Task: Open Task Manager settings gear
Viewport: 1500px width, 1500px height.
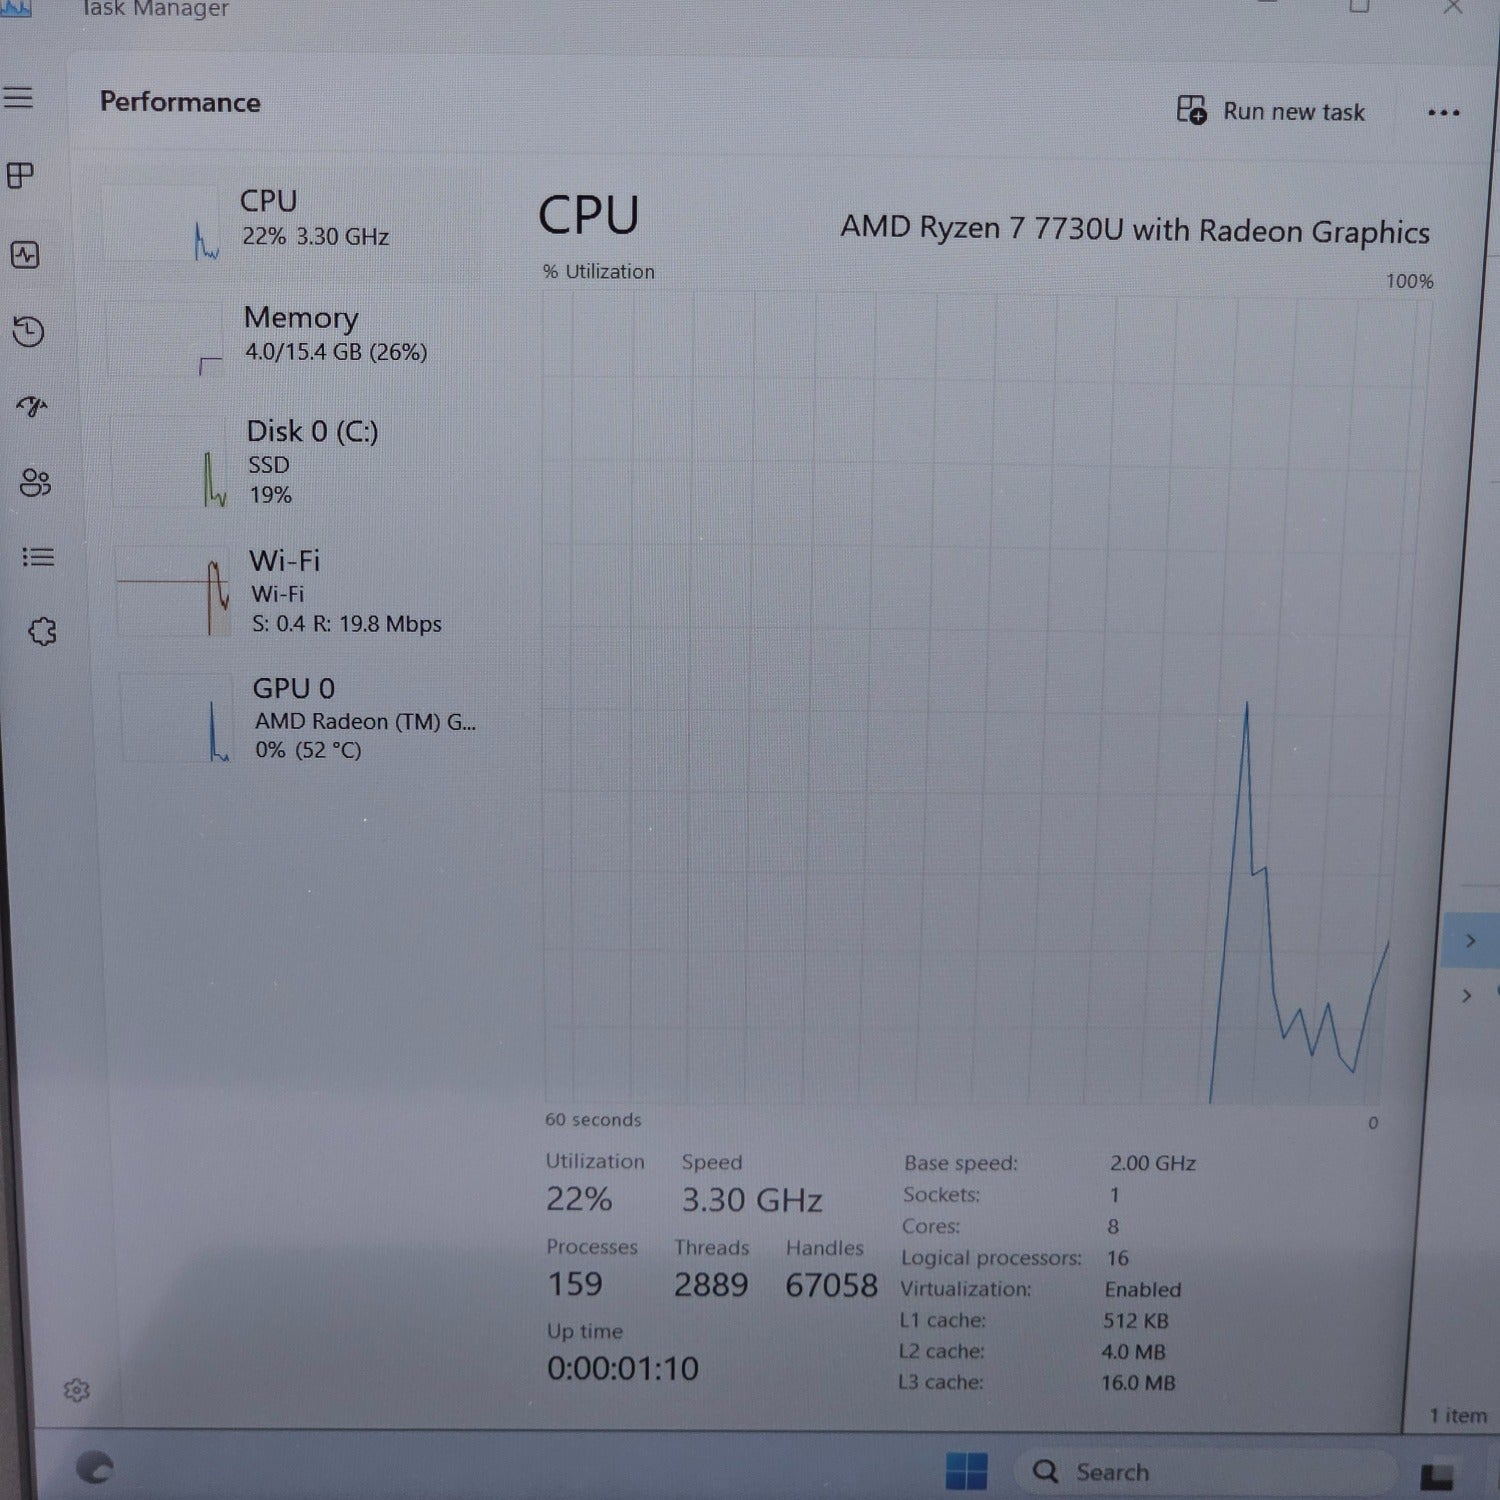Action: (76, 1390)
